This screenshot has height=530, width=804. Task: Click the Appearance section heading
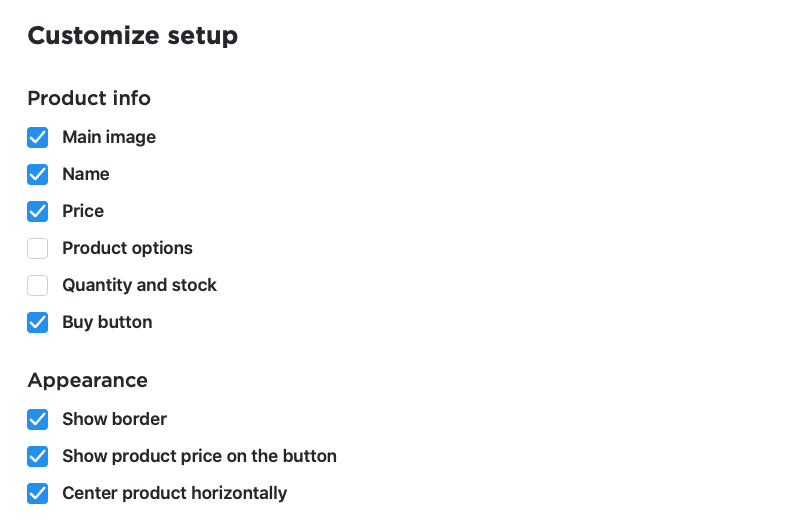[x=87, y=380]
